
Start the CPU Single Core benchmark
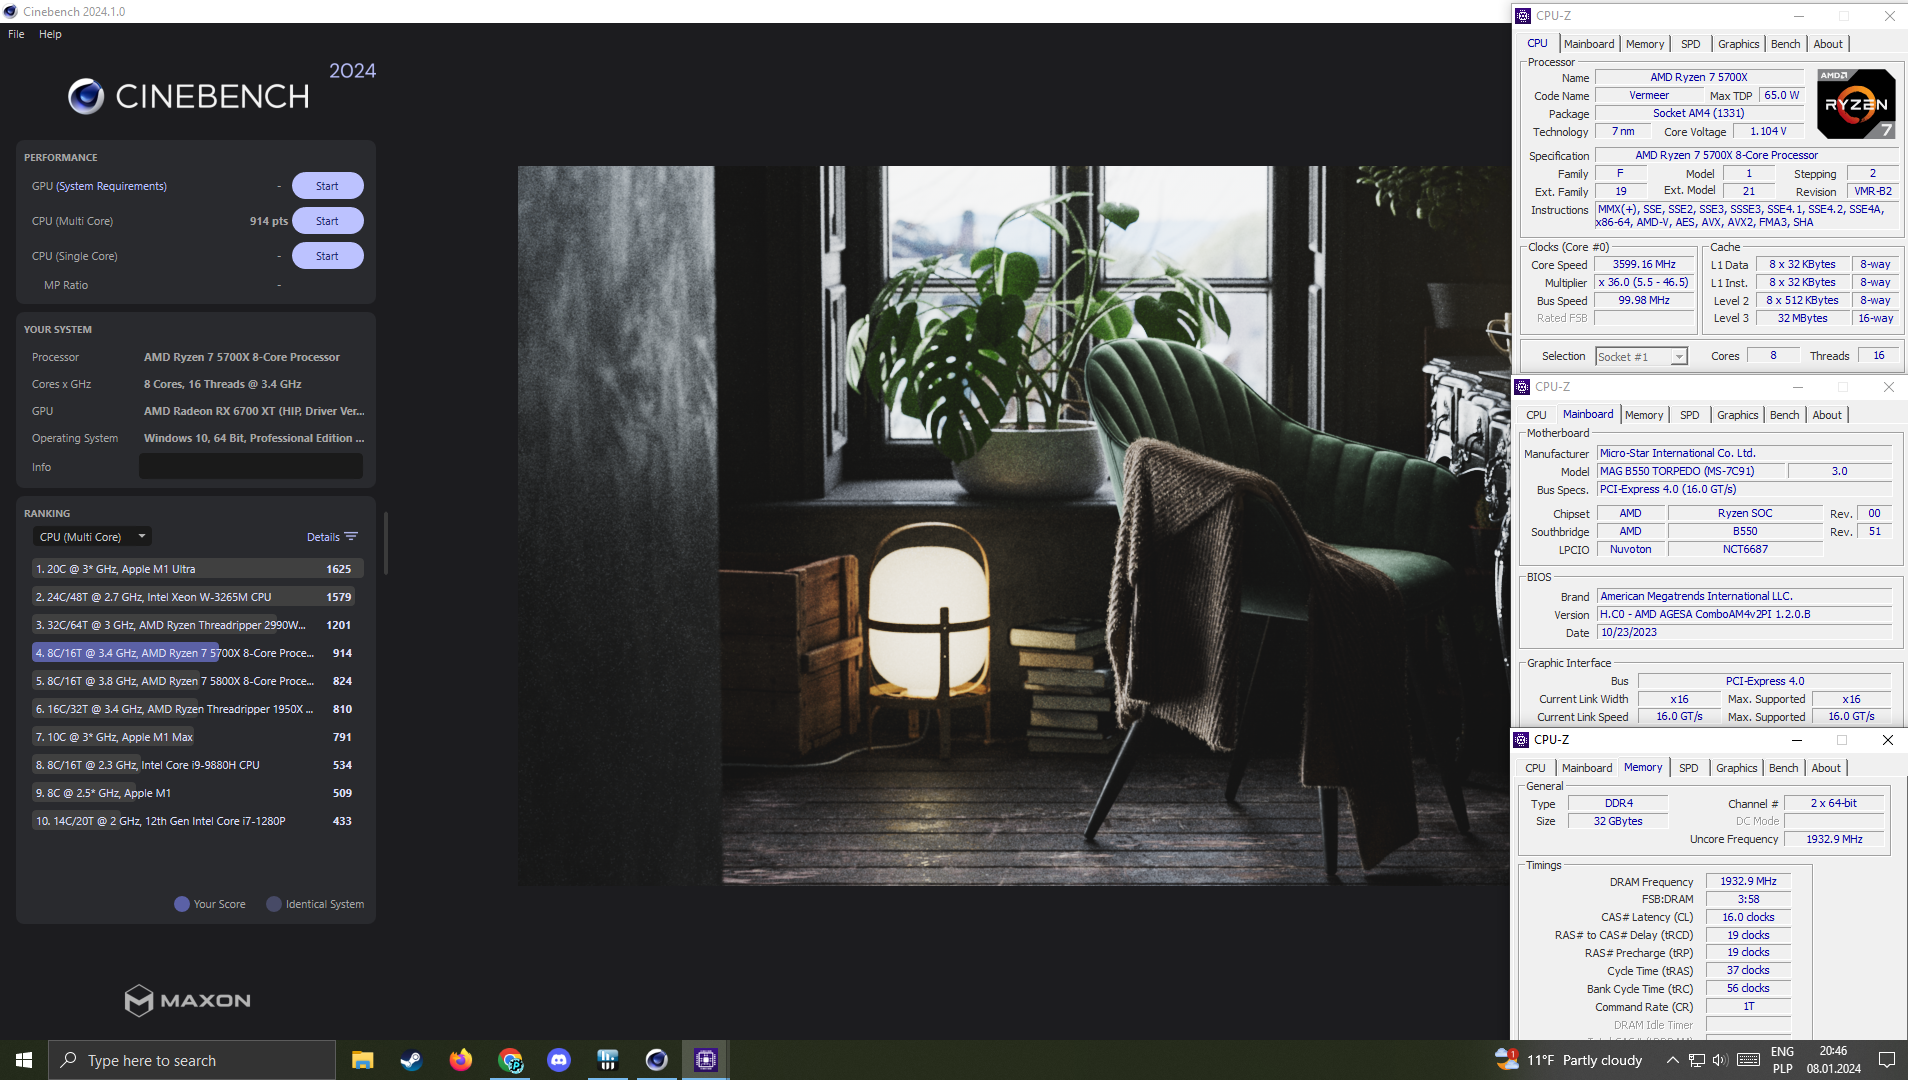point(327,256)
